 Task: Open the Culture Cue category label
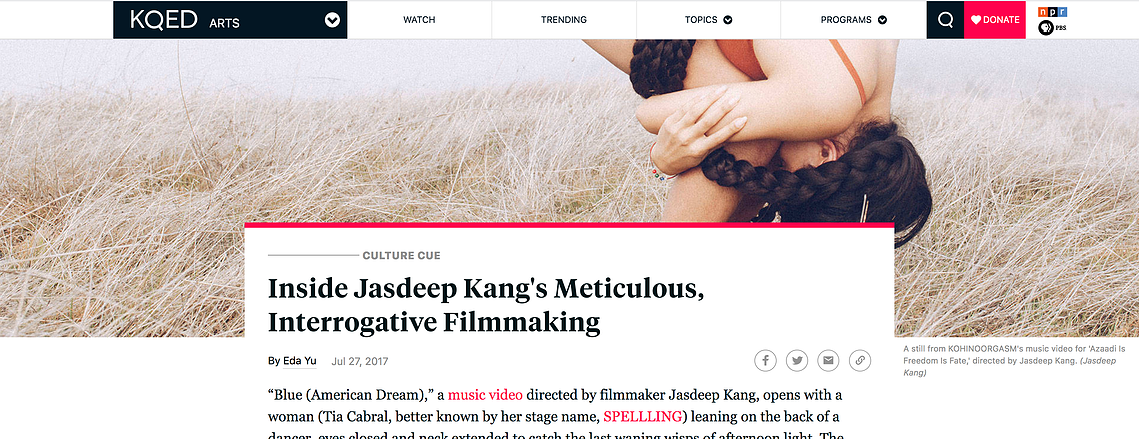click(x=402, y=256)
